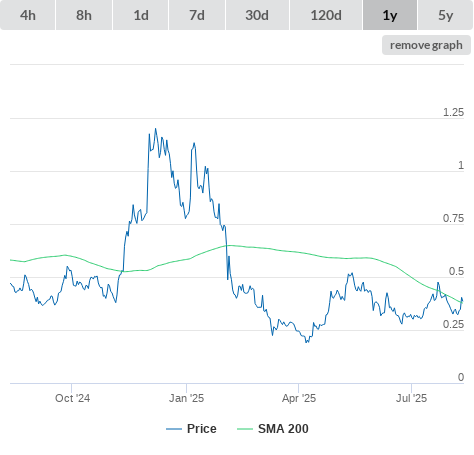Switch to the 5y time range
The width and height of the screenshot is (474, 455).
point(445,15)
